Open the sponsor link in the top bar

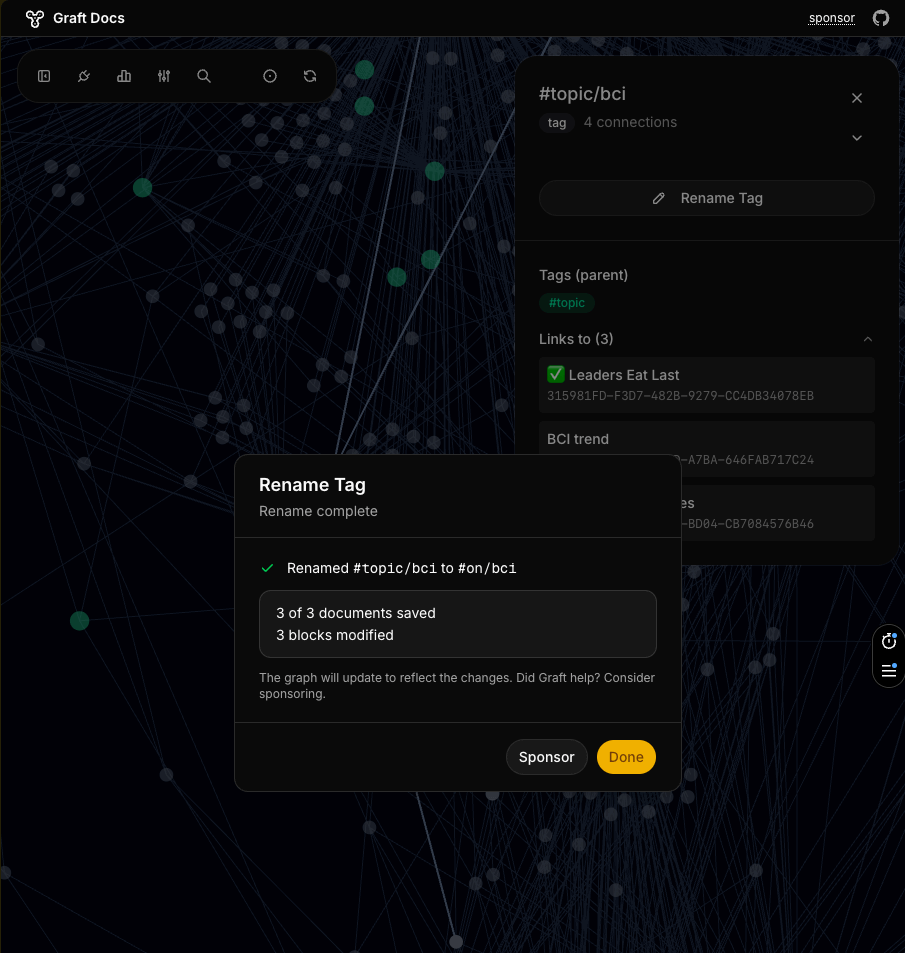point(831,18)
